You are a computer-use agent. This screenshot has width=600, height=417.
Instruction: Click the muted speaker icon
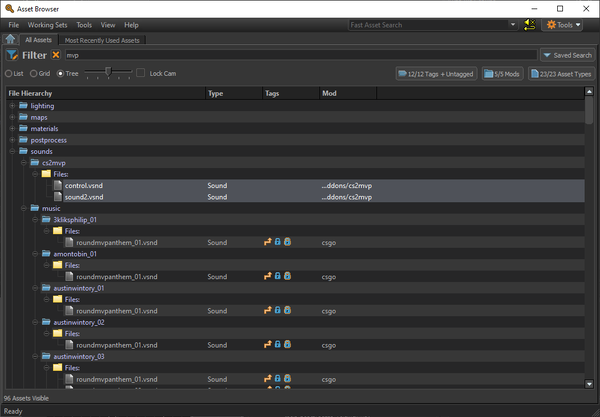click(530, 25)
